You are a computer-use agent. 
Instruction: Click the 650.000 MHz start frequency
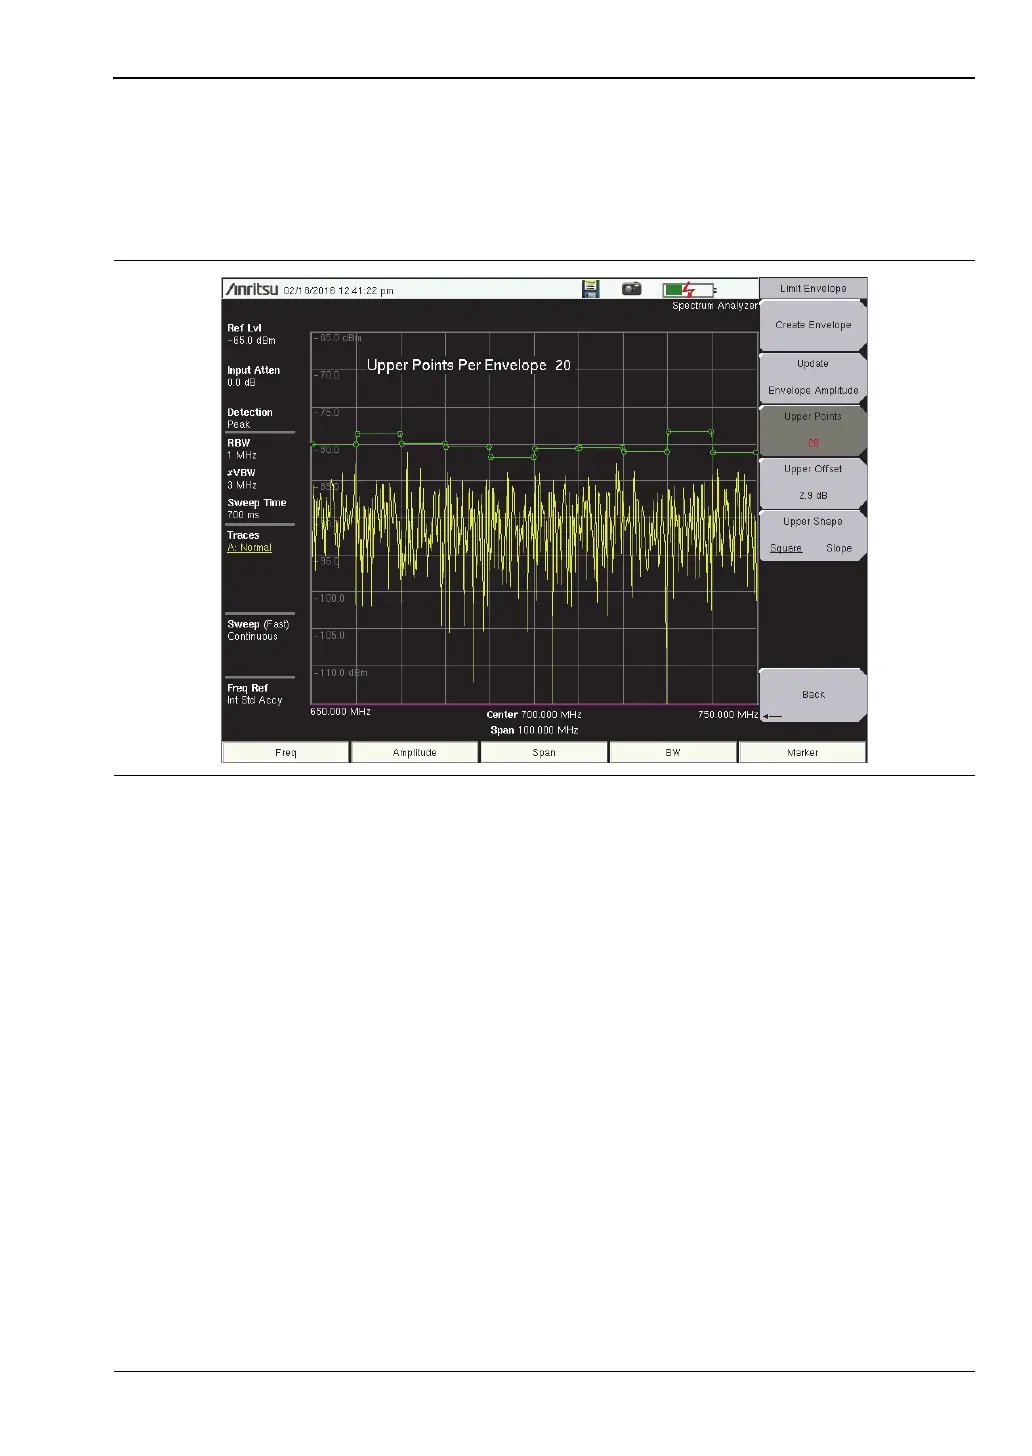341,712
